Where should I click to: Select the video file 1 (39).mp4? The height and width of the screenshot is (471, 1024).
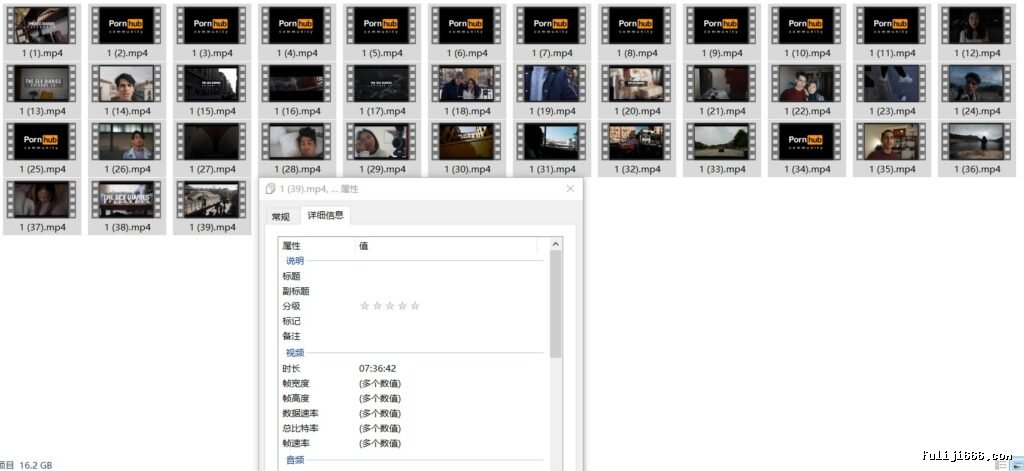(212, 206)
